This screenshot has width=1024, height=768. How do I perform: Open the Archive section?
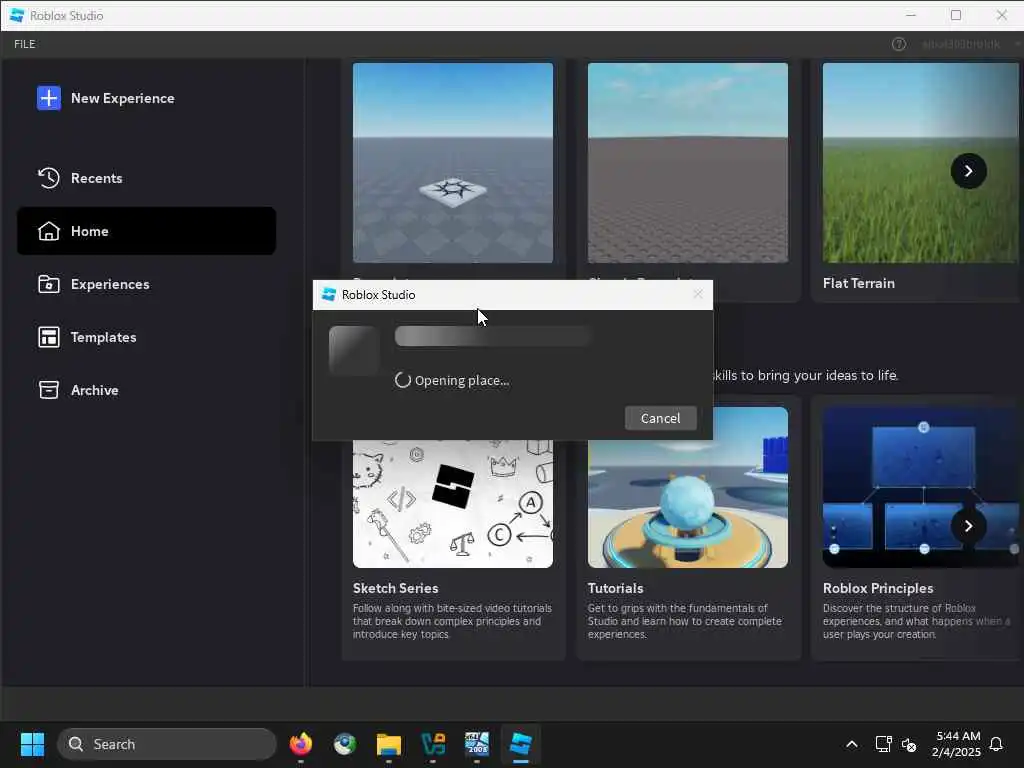146,390
